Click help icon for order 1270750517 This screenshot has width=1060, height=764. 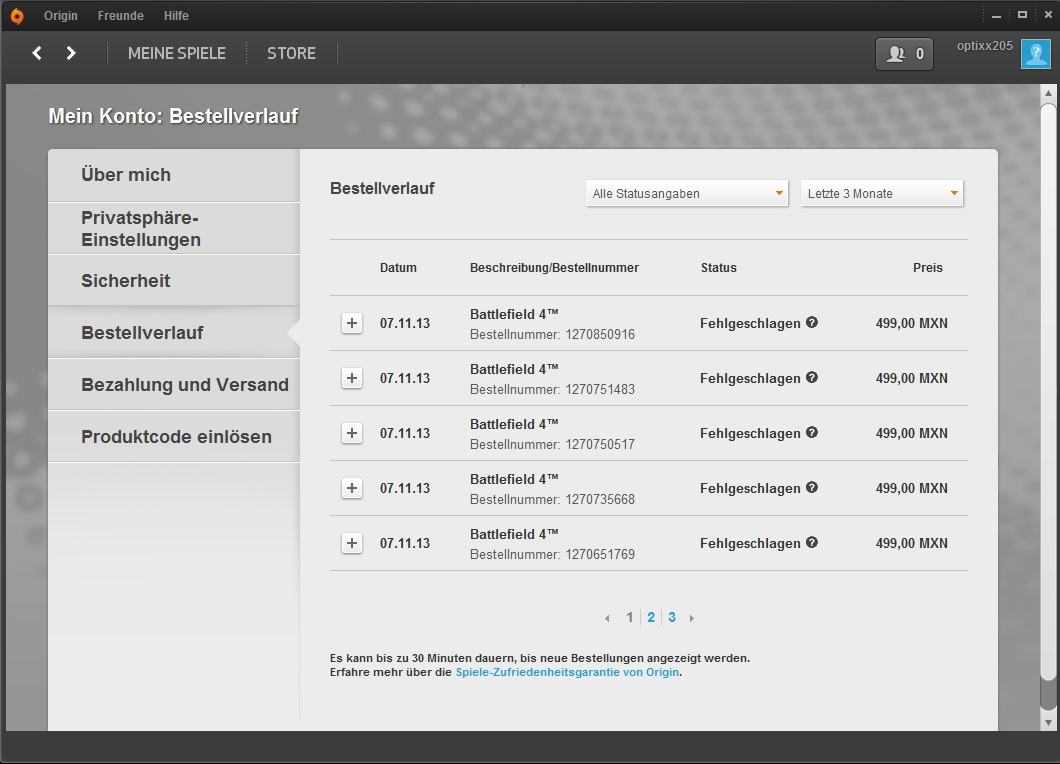[812, 432]
